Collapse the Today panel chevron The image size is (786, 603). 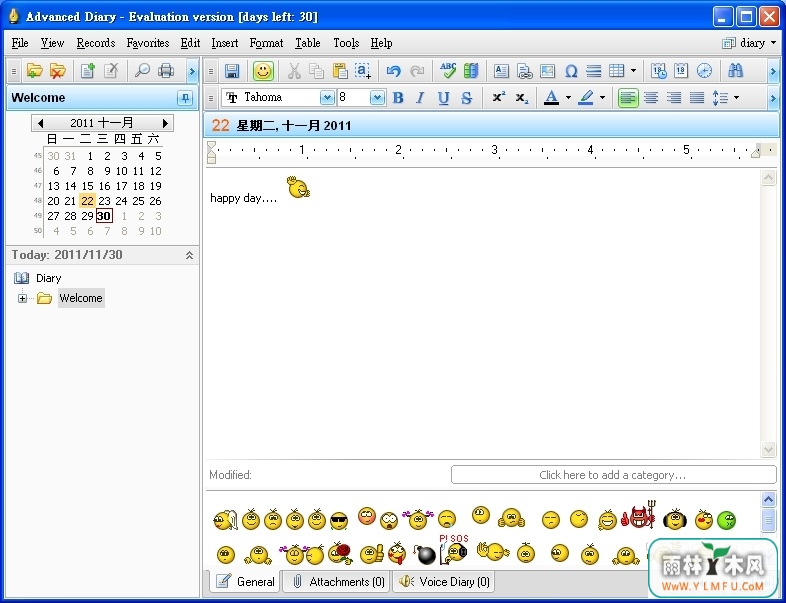[189, 255]
